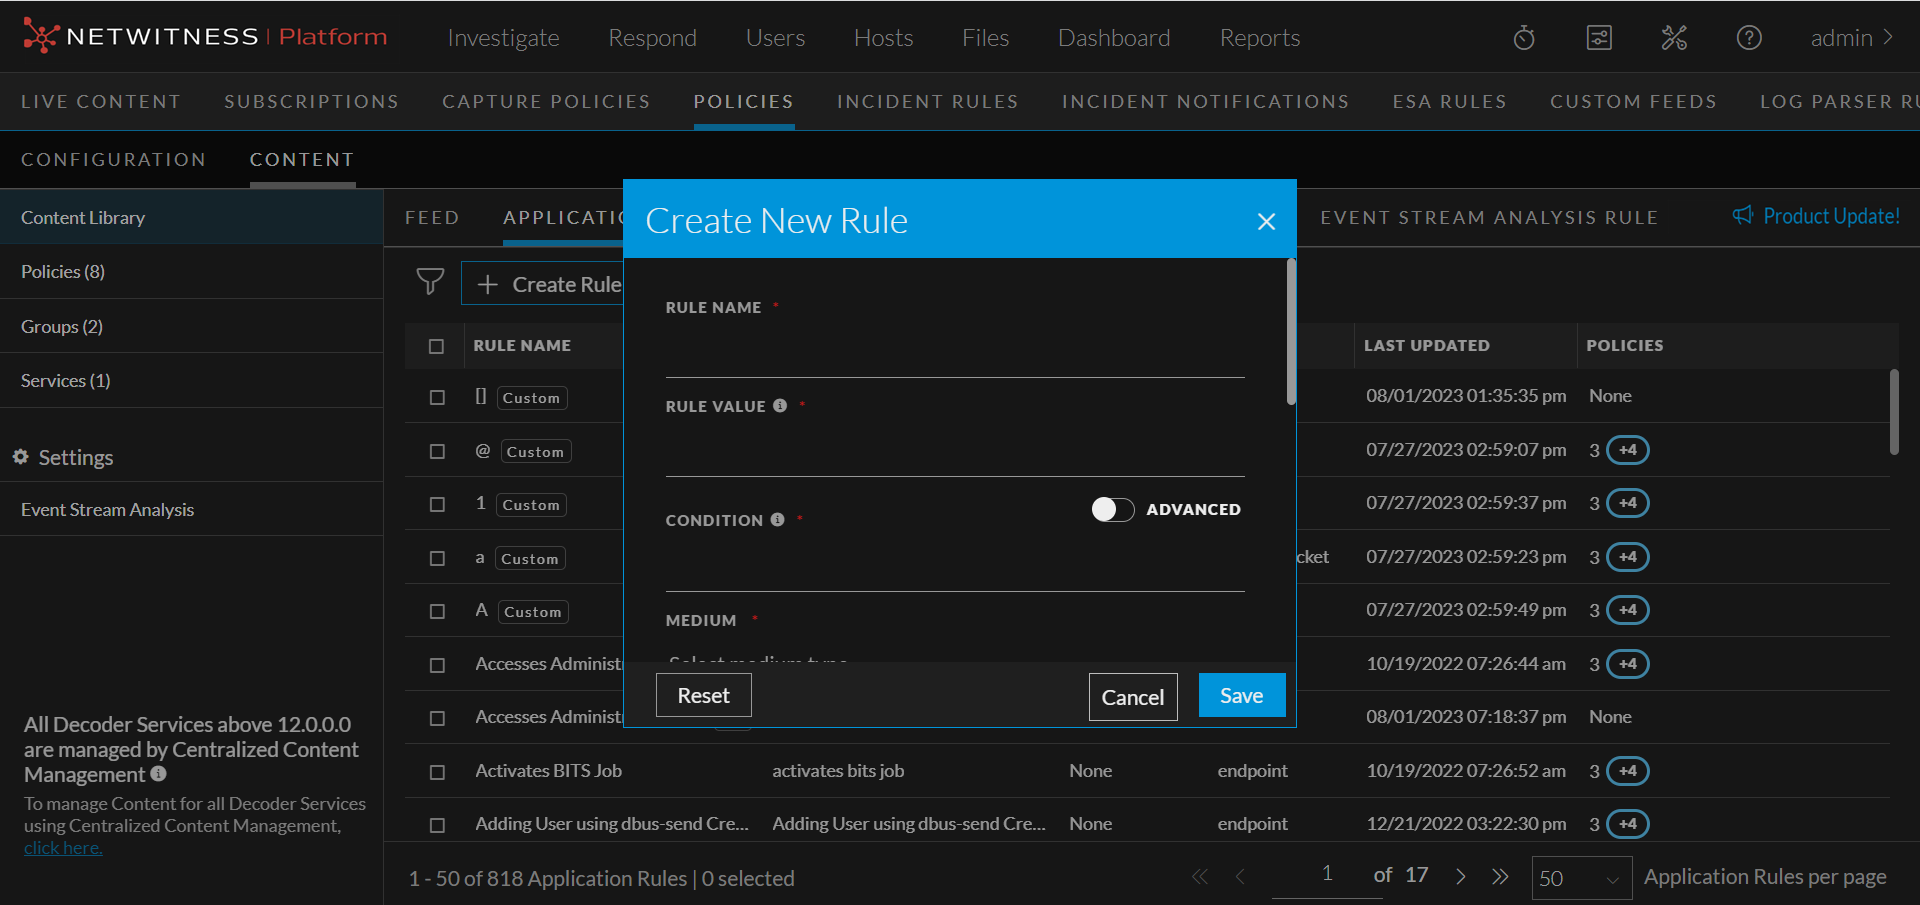Click the RULE VALUE info icon
The width and height of the screenshot is (1920, 905).
(x=780, y=406)
